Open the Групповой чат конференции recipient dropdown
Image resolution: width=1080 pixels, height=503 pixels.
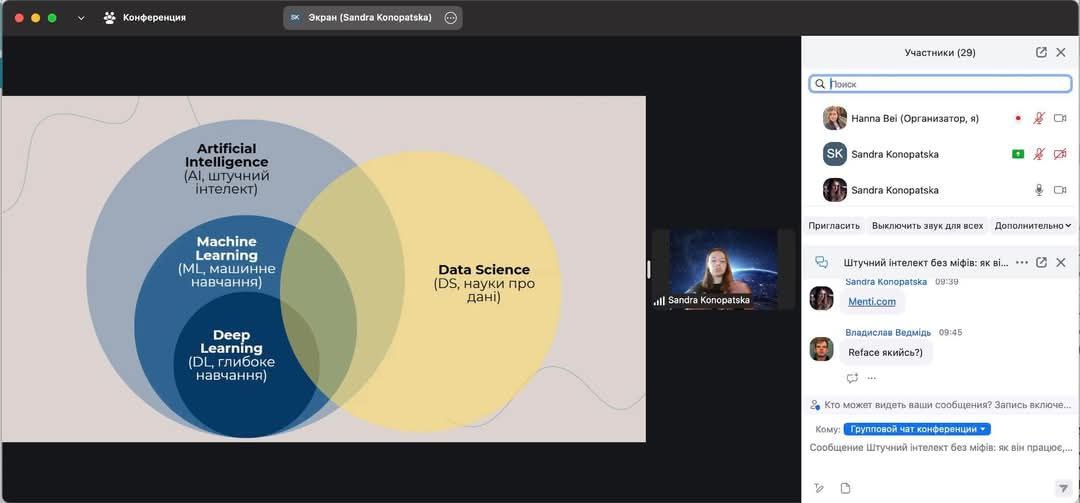tap(917, 429)
